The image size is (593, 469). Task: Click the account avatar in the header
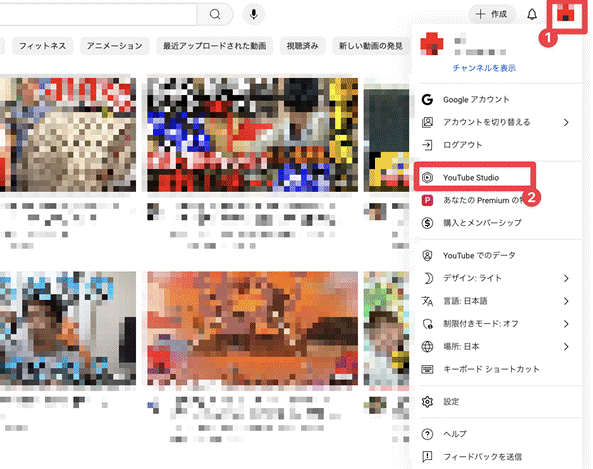pyautogui.click(x=565, y=14)
